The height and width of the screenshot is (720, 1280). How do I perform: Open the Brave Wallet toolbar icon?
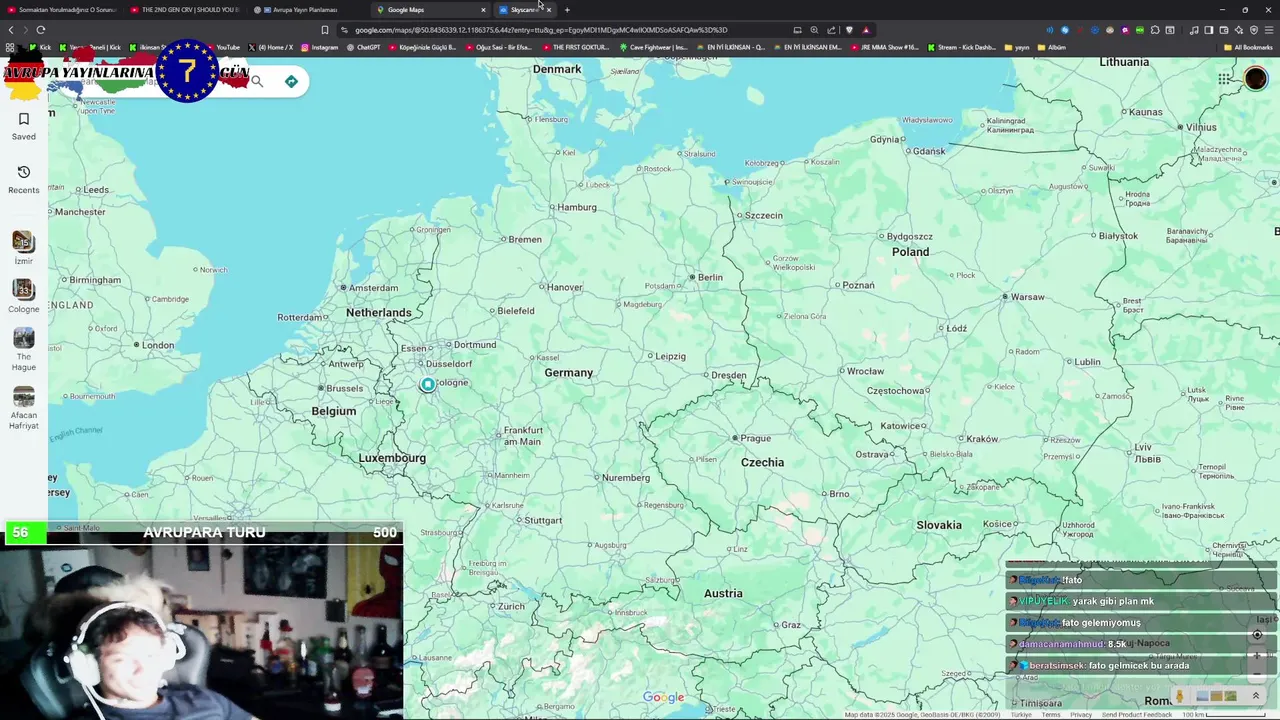coord(1224,30)
